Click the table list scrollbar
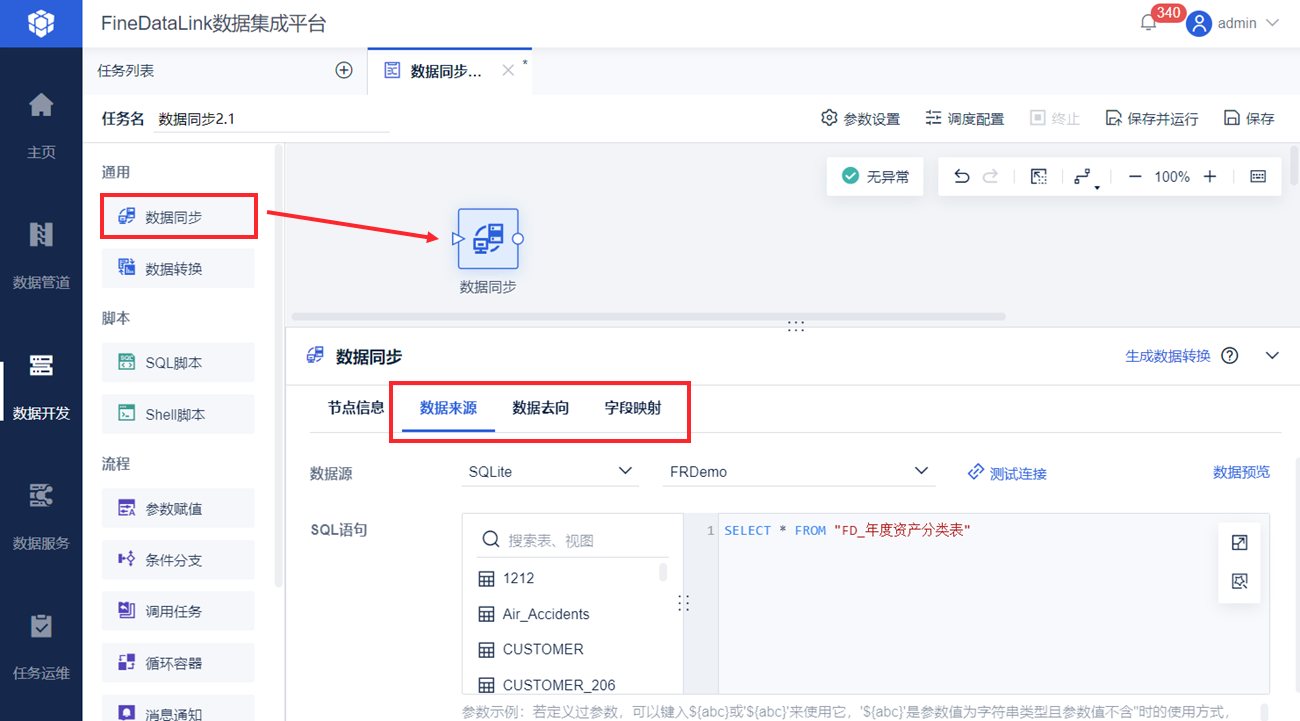Screen dimensions: 1300x721 [663, 572]
